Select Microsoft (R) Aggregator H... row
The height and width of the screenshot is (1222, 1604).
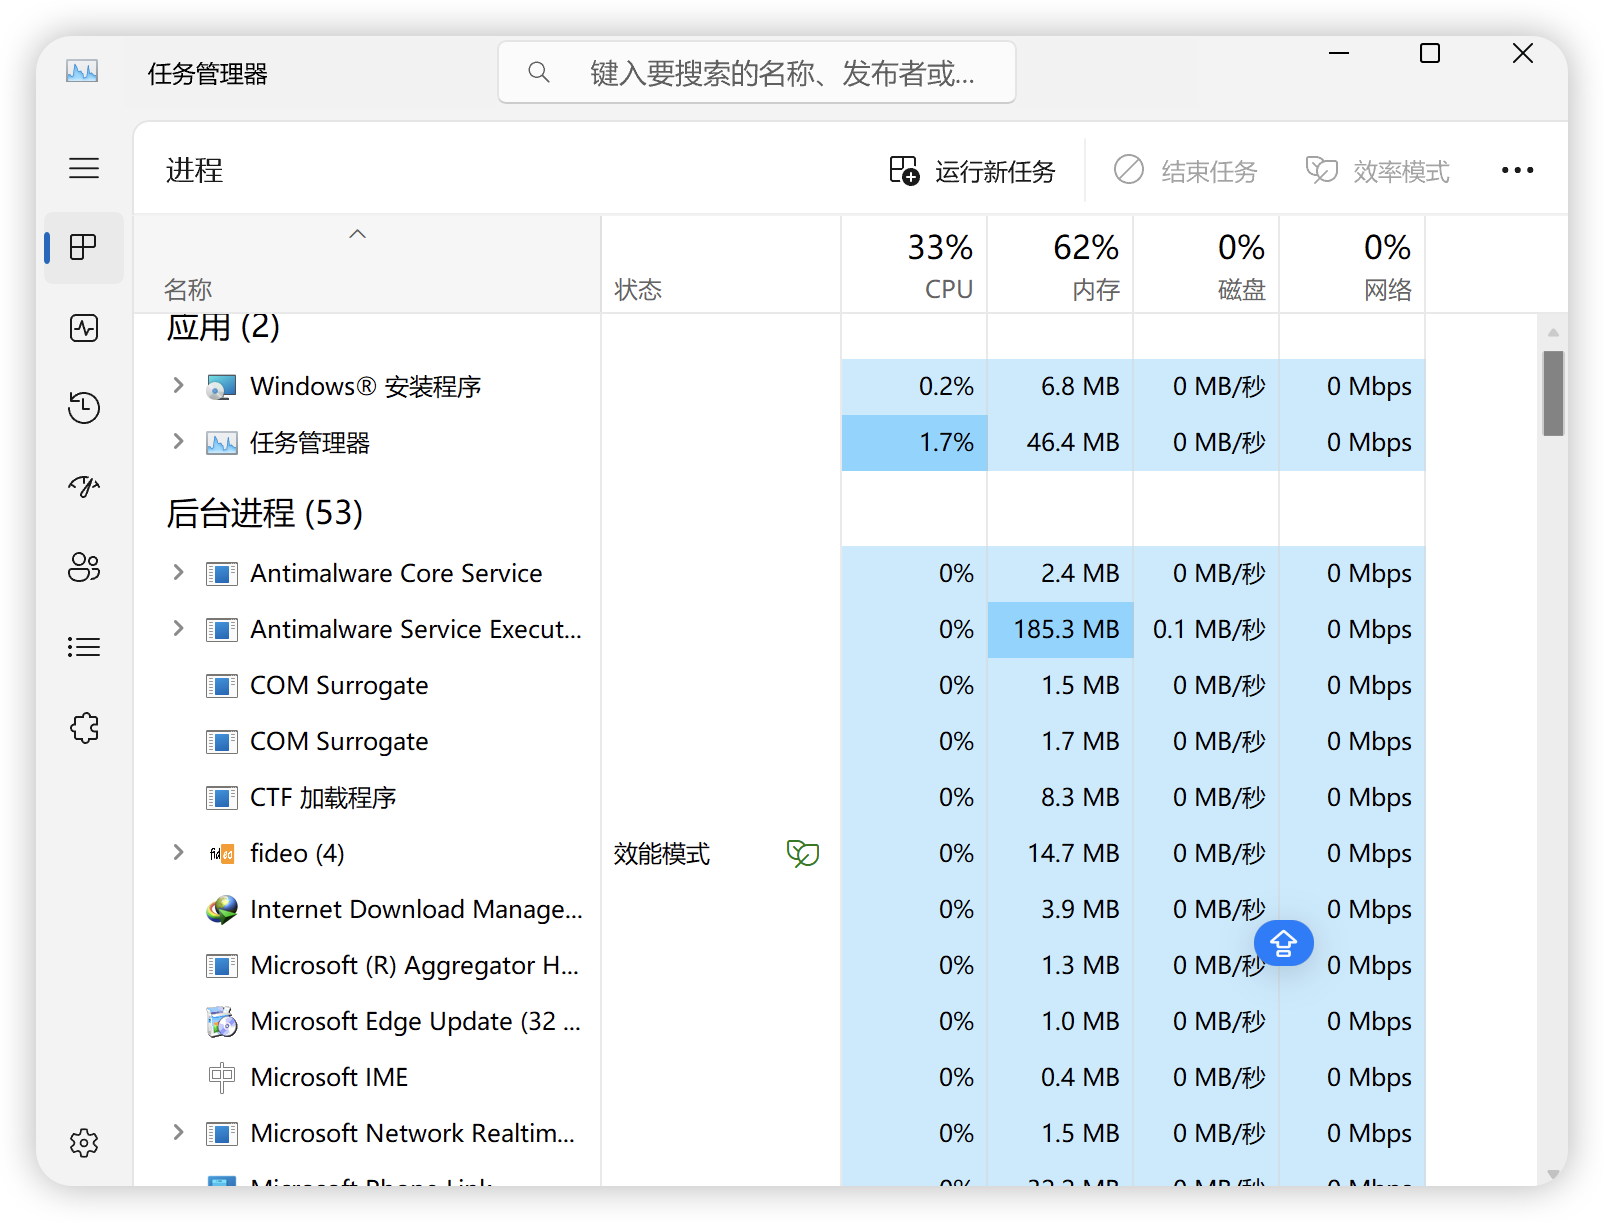779,966
